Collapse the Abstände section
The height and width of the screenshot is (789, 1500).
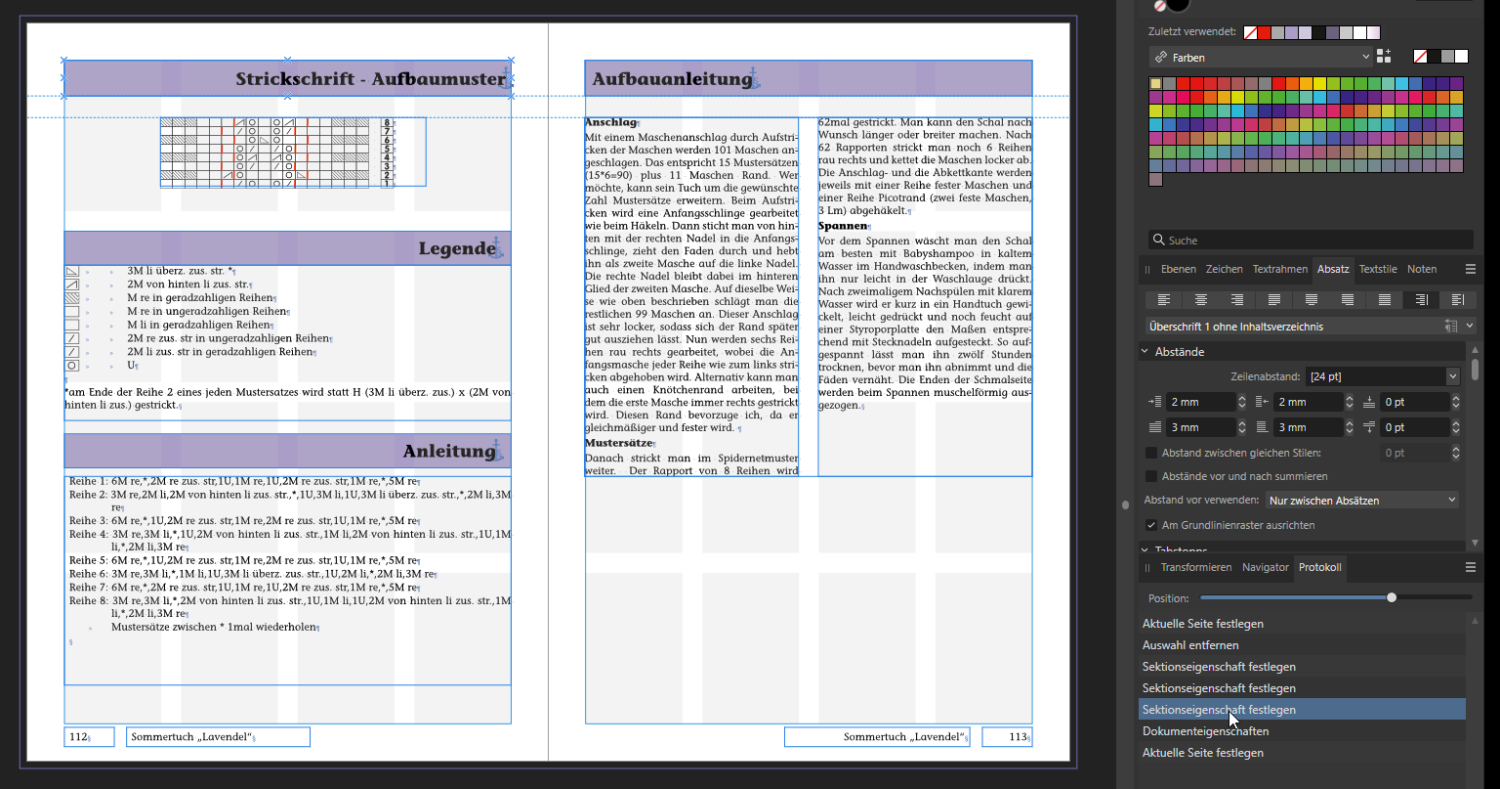coord(1145,352)
